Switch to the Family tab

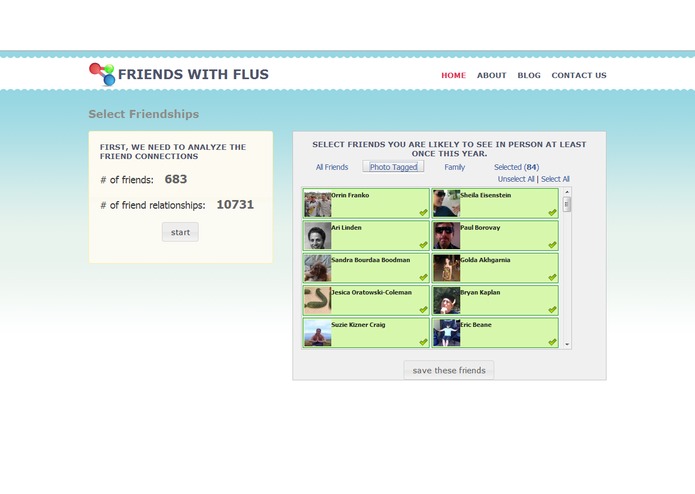[454, 167]
